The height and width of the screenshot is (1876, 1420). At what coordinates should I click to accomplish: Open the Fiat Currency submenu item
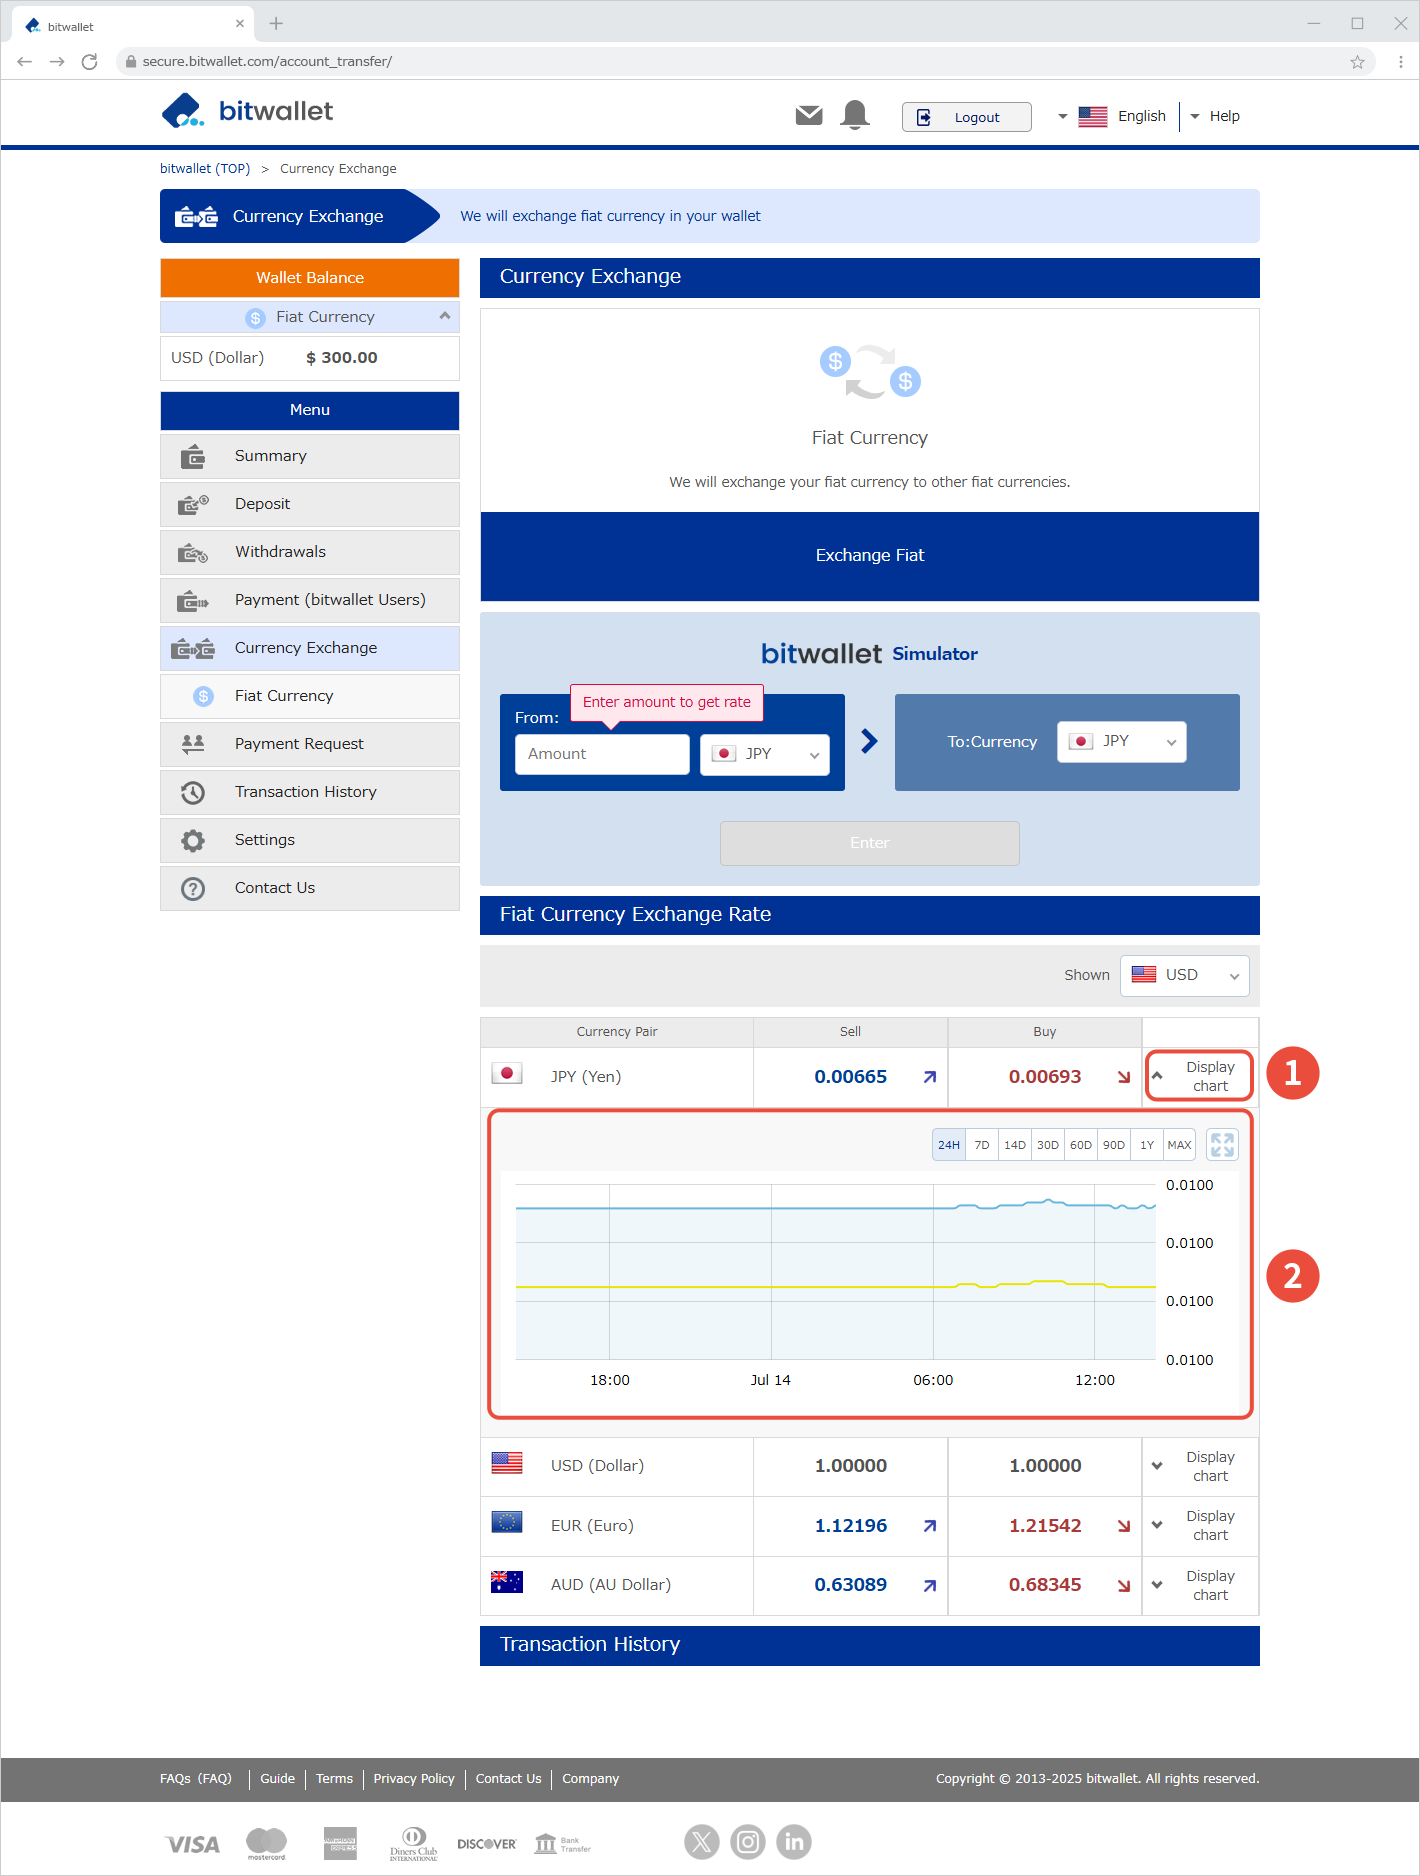[x=310, y=696]
